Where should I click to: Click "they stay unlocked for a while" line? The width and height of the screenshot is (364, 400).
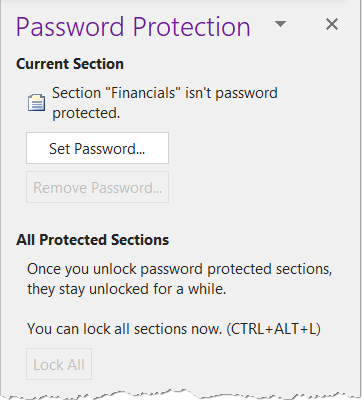click(126, 289)
